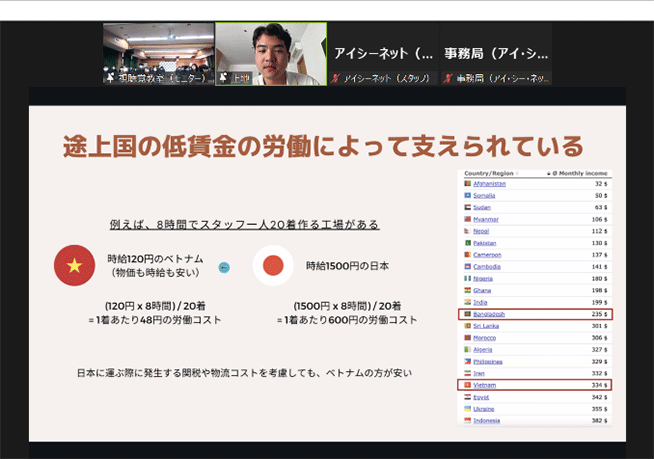
Task: Open the Egypt link
Action: [x=481, y=397]
